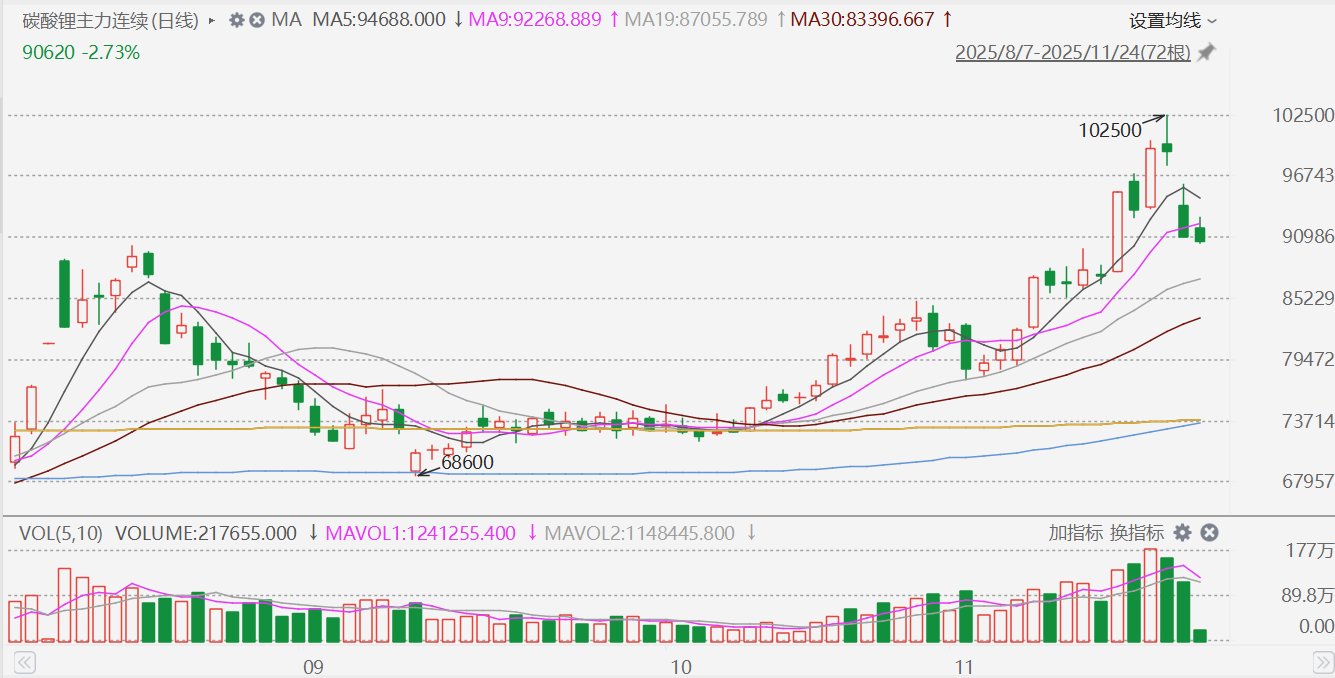Open VOL indicator settings gear

[x=1182, y=532]
